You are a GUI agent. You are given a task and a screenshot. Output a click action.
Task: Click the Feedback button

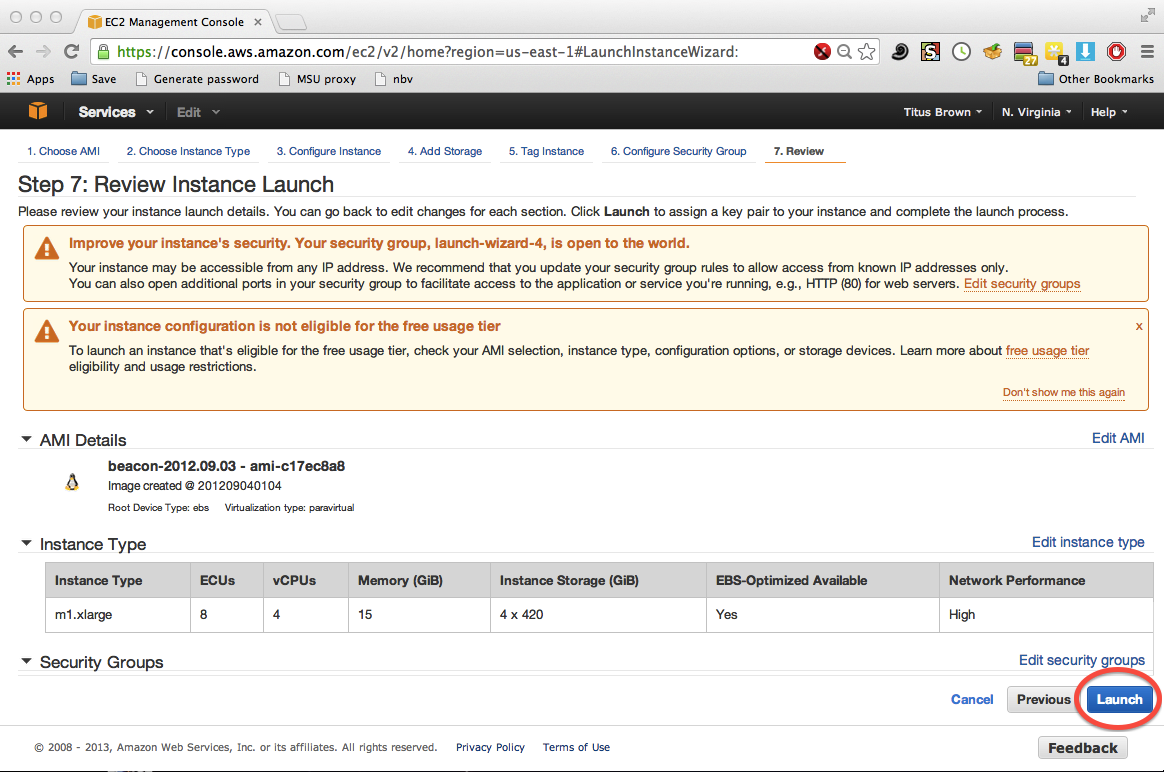pos(1082,748)
